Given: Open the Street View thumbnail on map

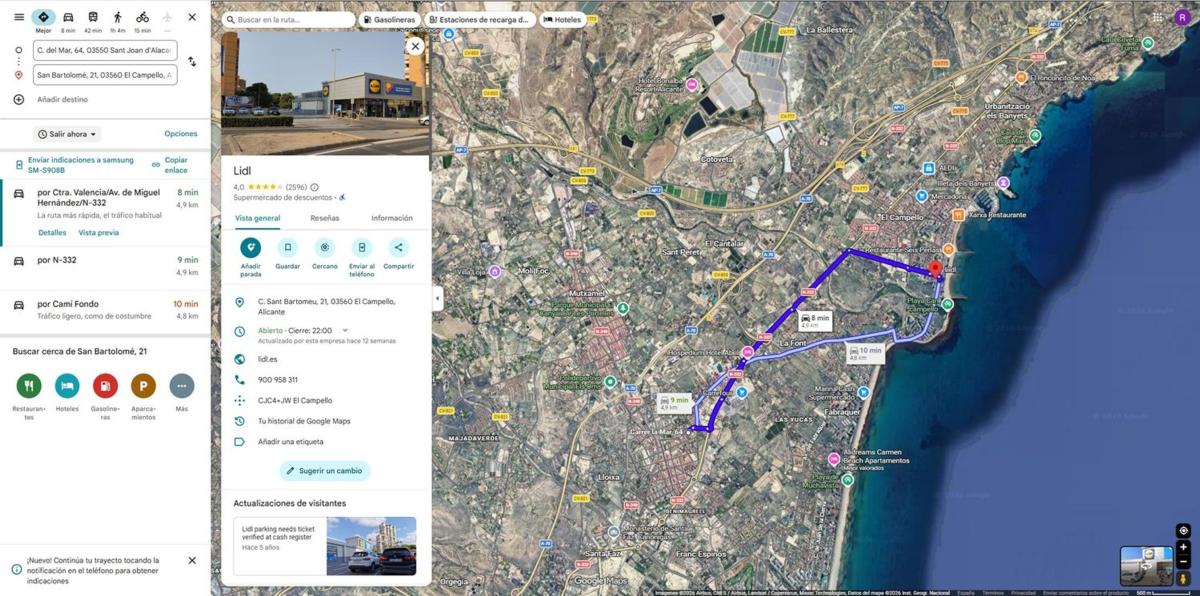Looking at the screenshot, I should coord(1146,566).
